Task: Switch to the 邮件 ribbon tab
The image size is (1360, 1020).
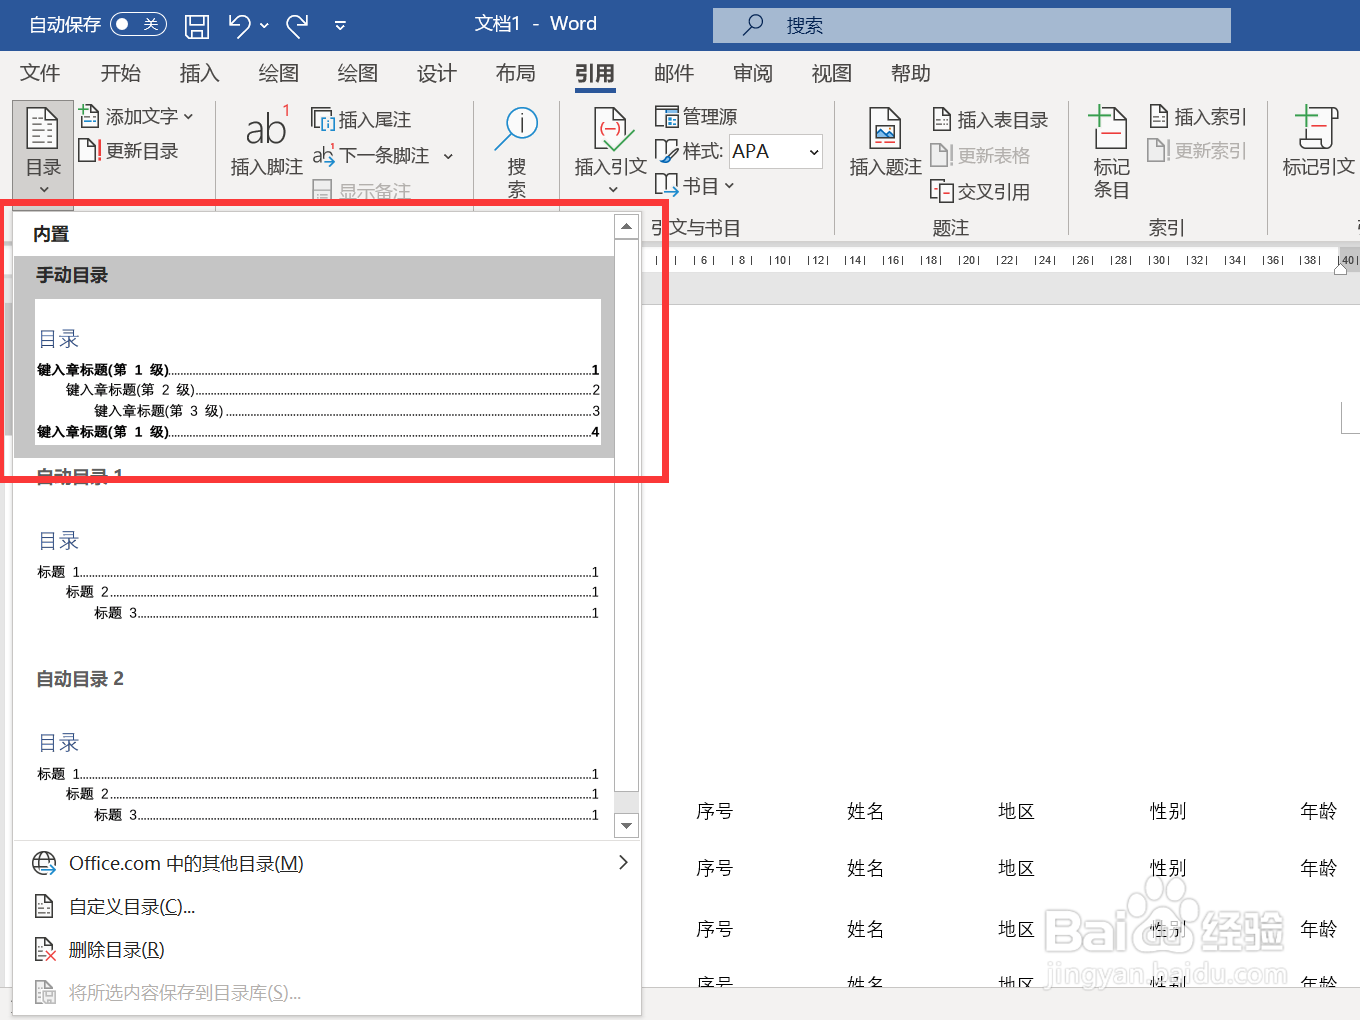Action: 673,73
